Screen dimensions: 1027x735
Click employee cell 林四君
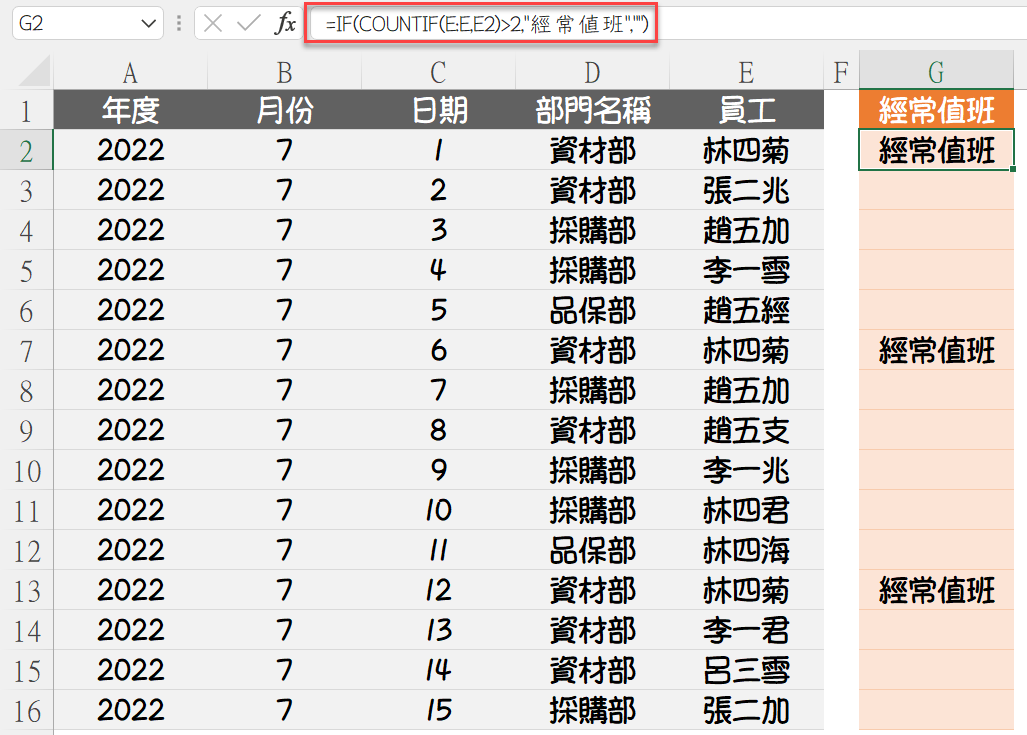tap(746, 510)
